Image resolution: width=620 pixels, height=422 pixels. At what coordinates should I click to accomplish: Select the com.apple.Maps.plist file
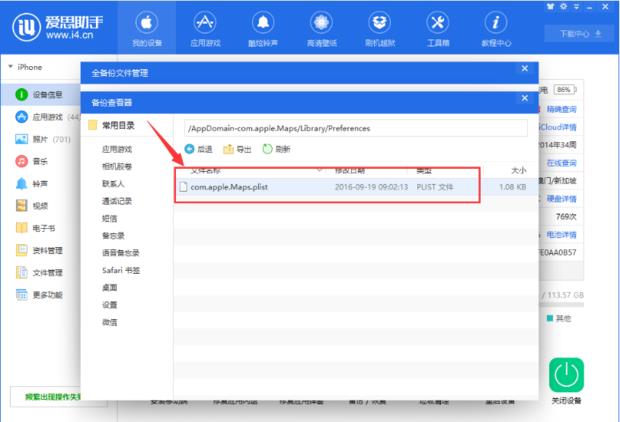(x=229, y=187)
